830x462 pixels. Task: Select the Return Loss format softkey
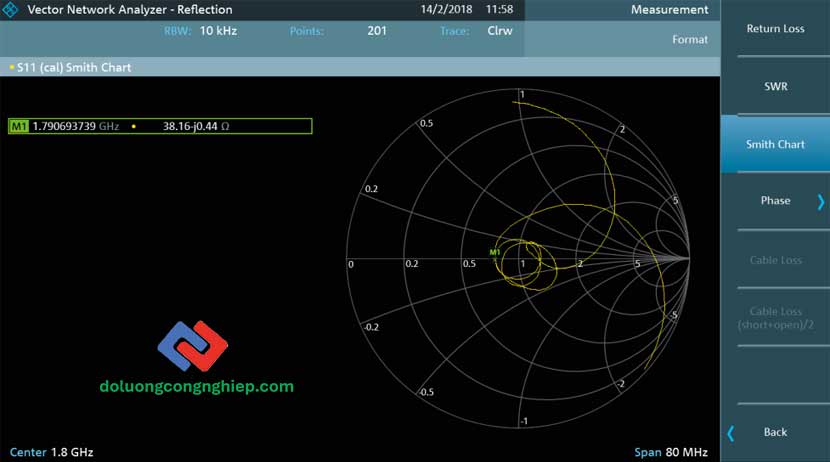[775, 29]
